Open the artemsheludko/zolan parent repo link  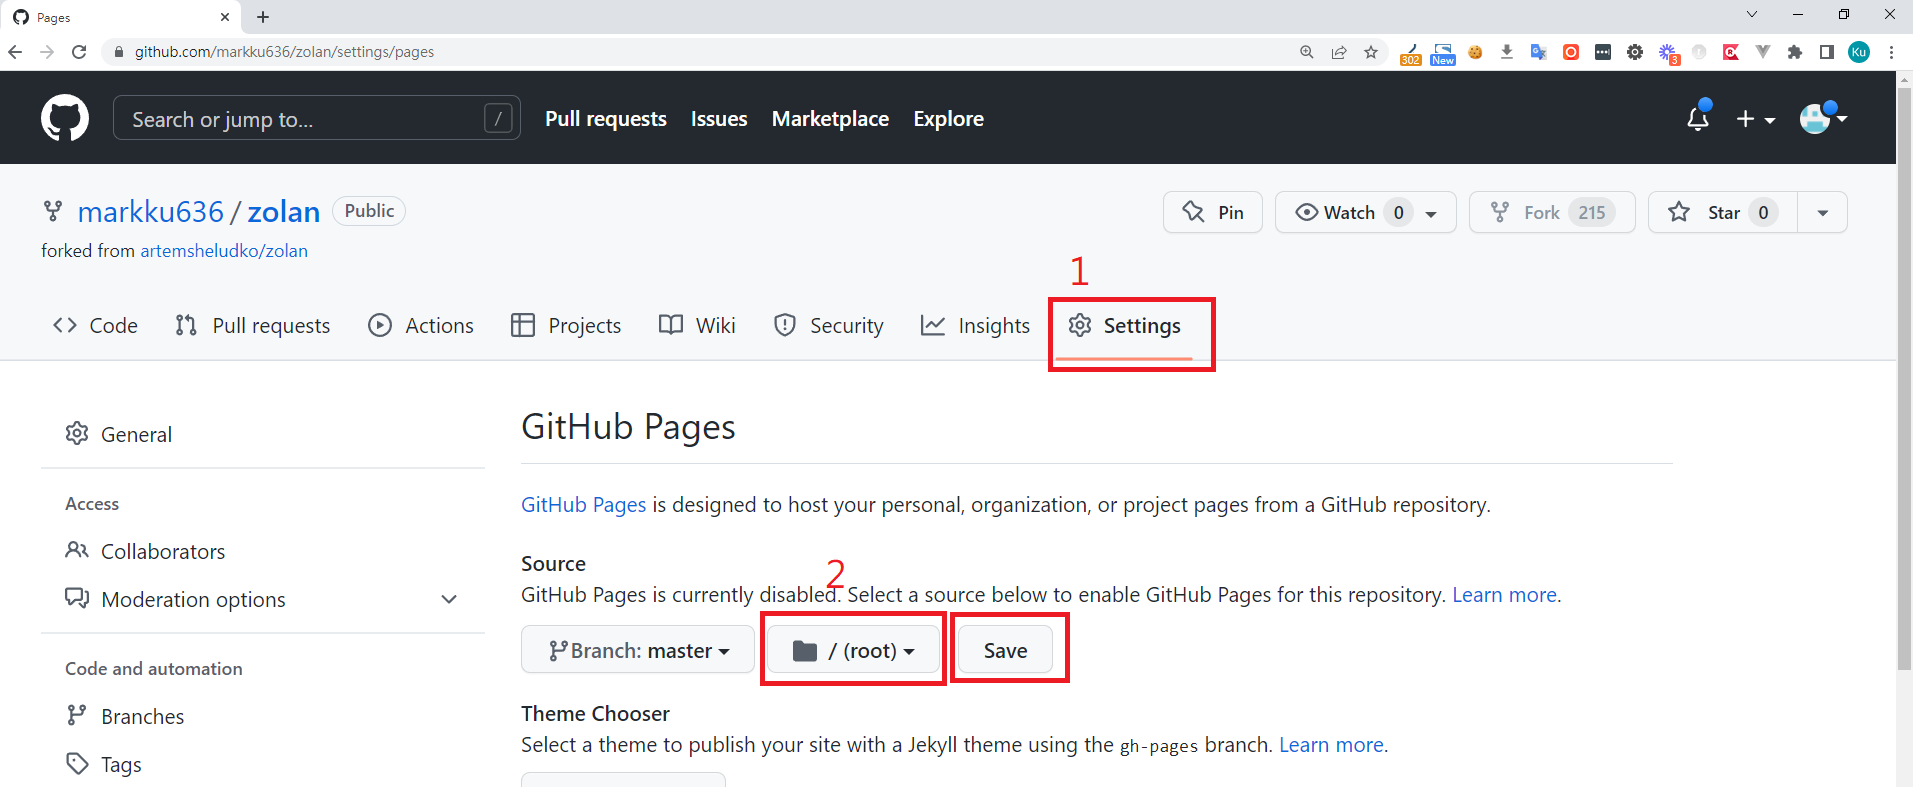224,251
